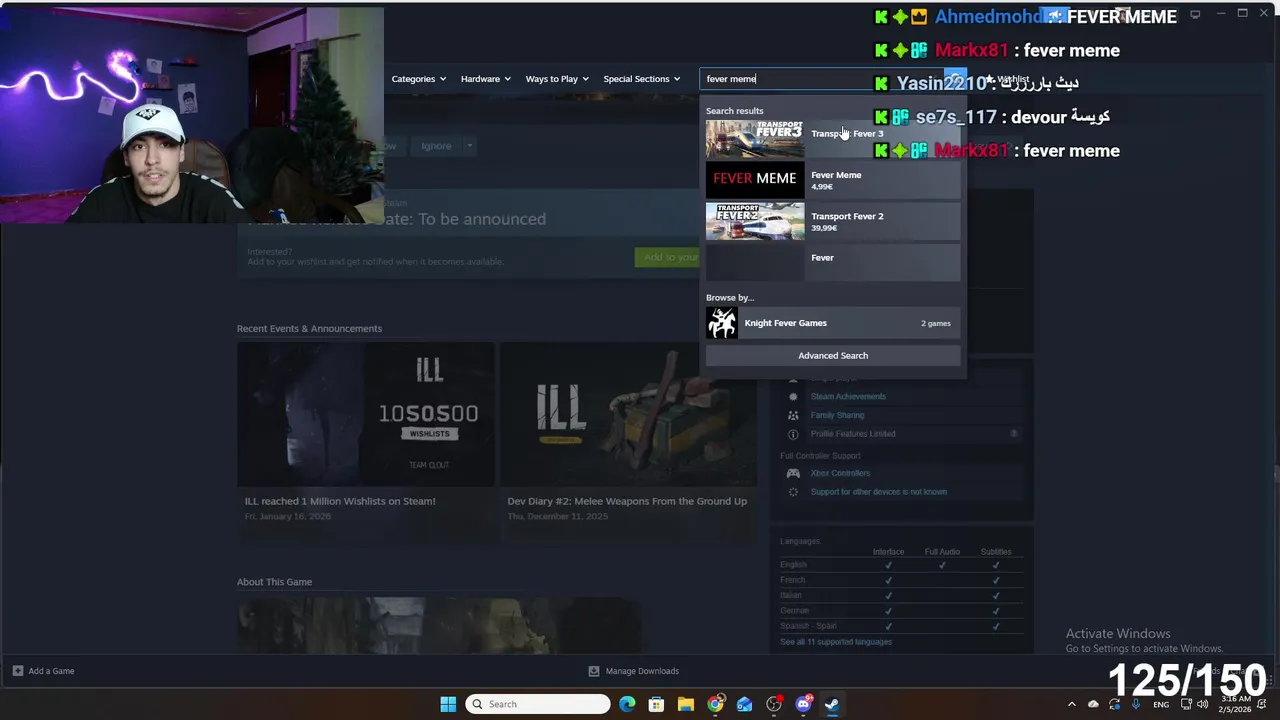The height and width of the screenshot is (720, 1280).
Task: Click the Knight Fever Games logo icon
Action: click(x=722, y=323)
